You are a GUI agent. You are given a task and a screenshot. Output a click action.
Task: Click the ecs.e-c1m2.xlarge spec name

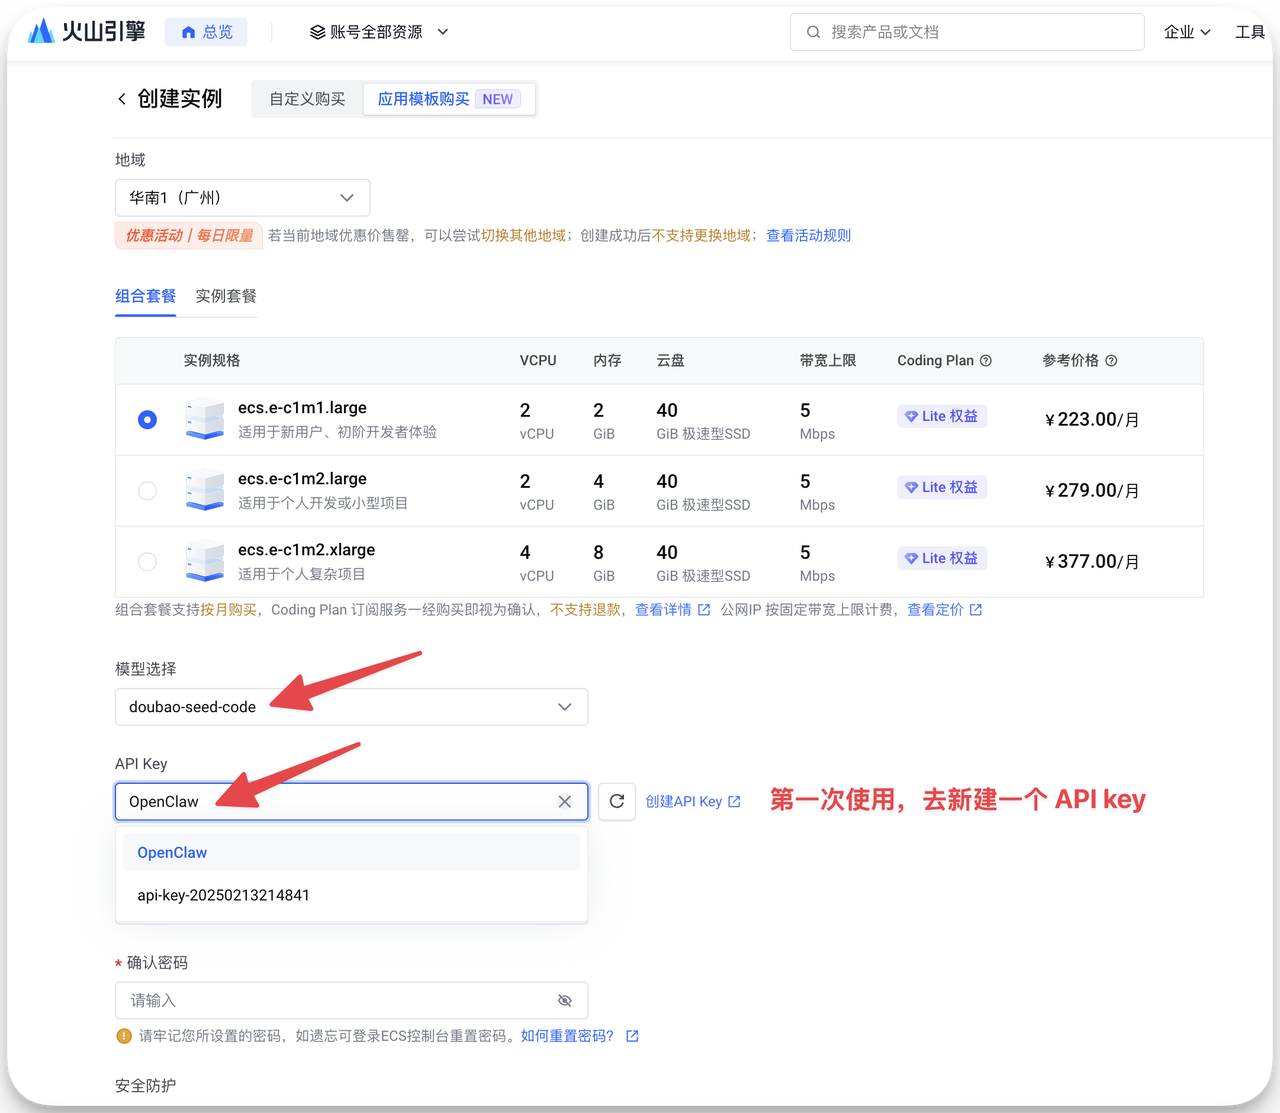pos(306,550)
